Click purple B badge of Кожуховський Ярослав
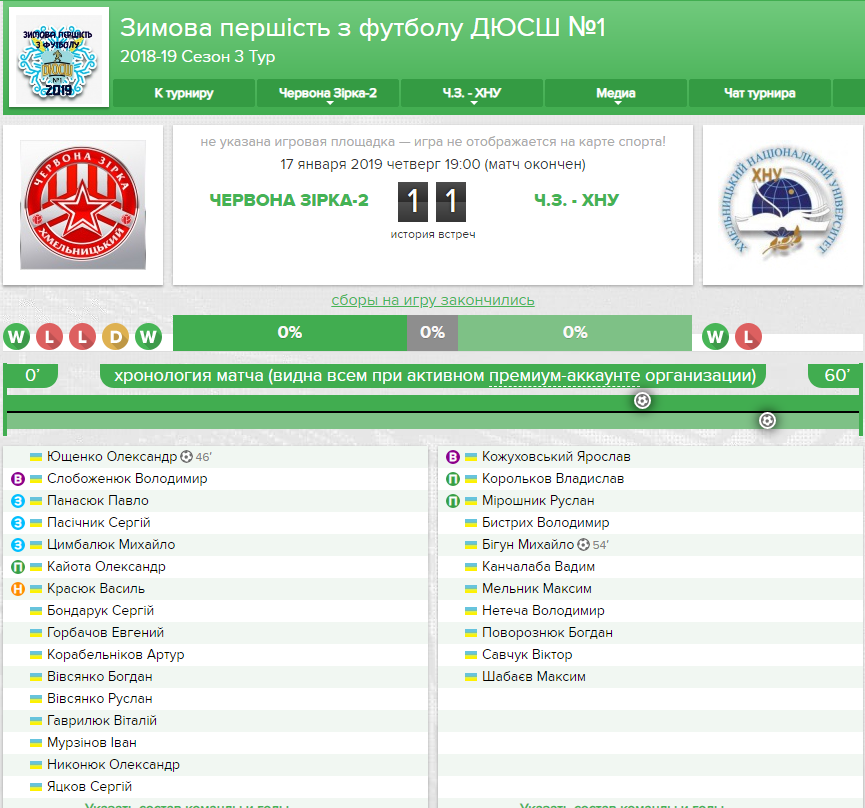This screenshot has height=808, width=865. (x=453, y=457)
